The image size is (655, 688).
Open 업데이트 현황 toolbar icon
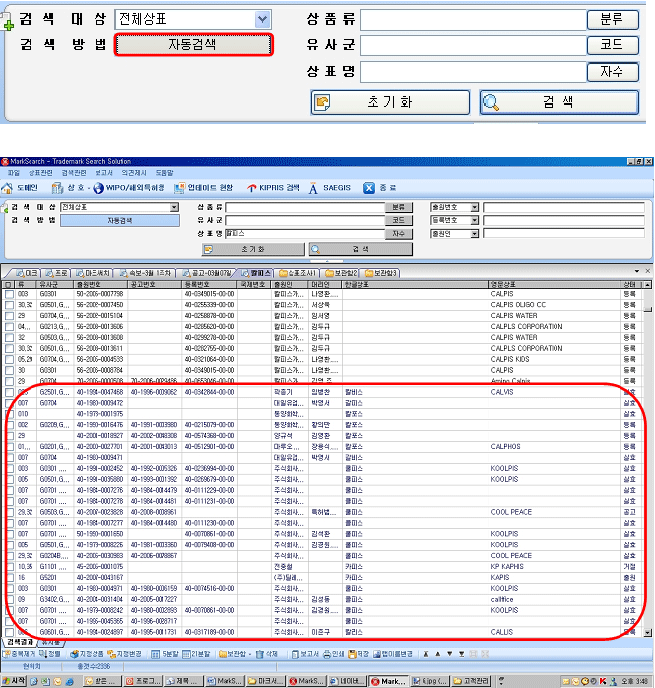click(x=179, y=188)
